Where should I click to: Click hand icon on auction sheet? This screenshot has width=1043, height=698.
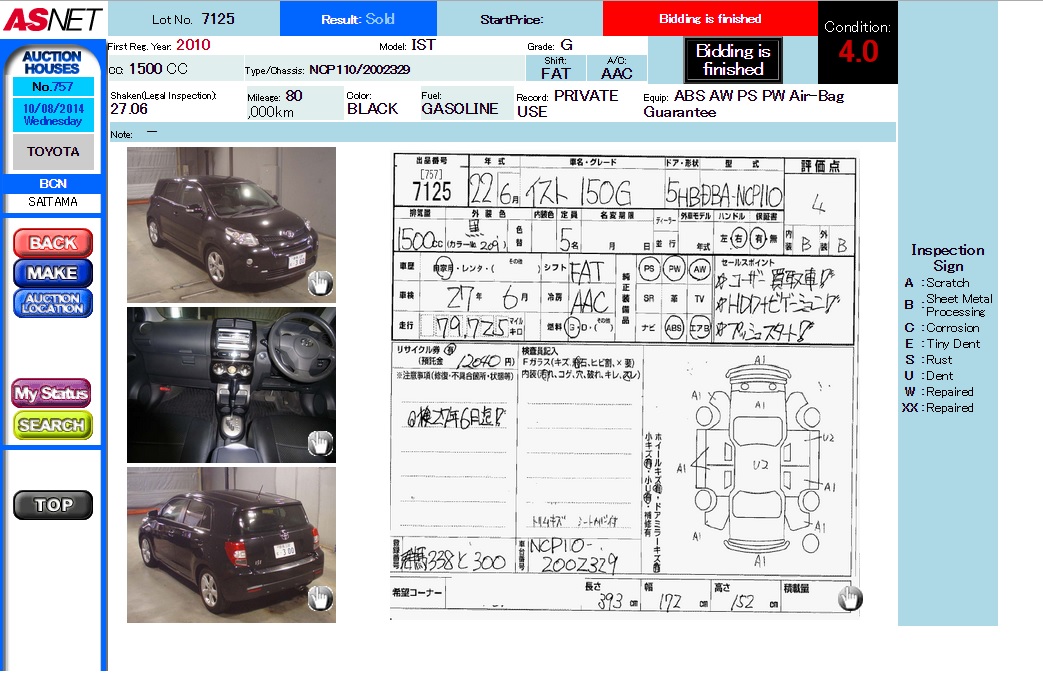pos(850,598)
